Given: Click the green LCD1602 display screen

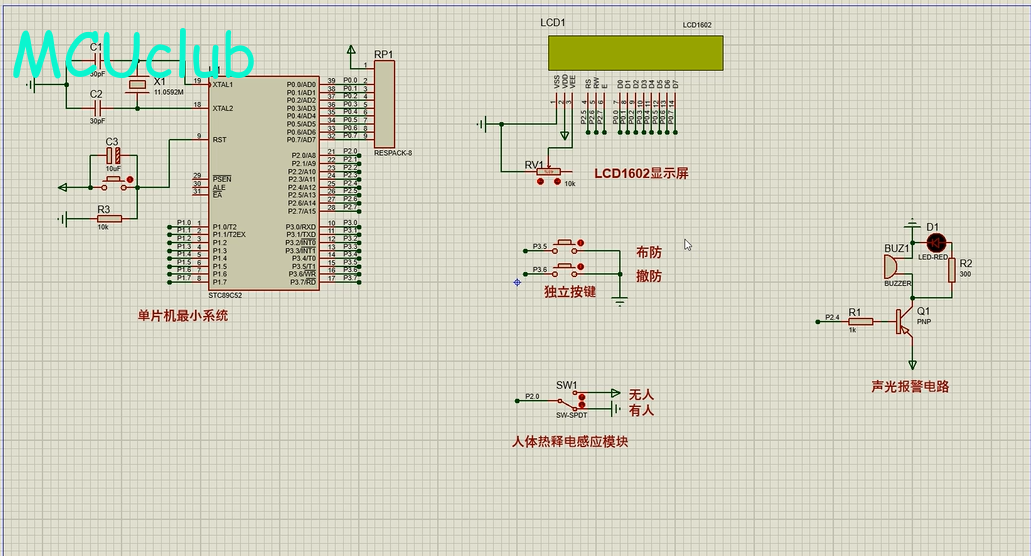Looking at the screenshot, I should click(631, 53).
